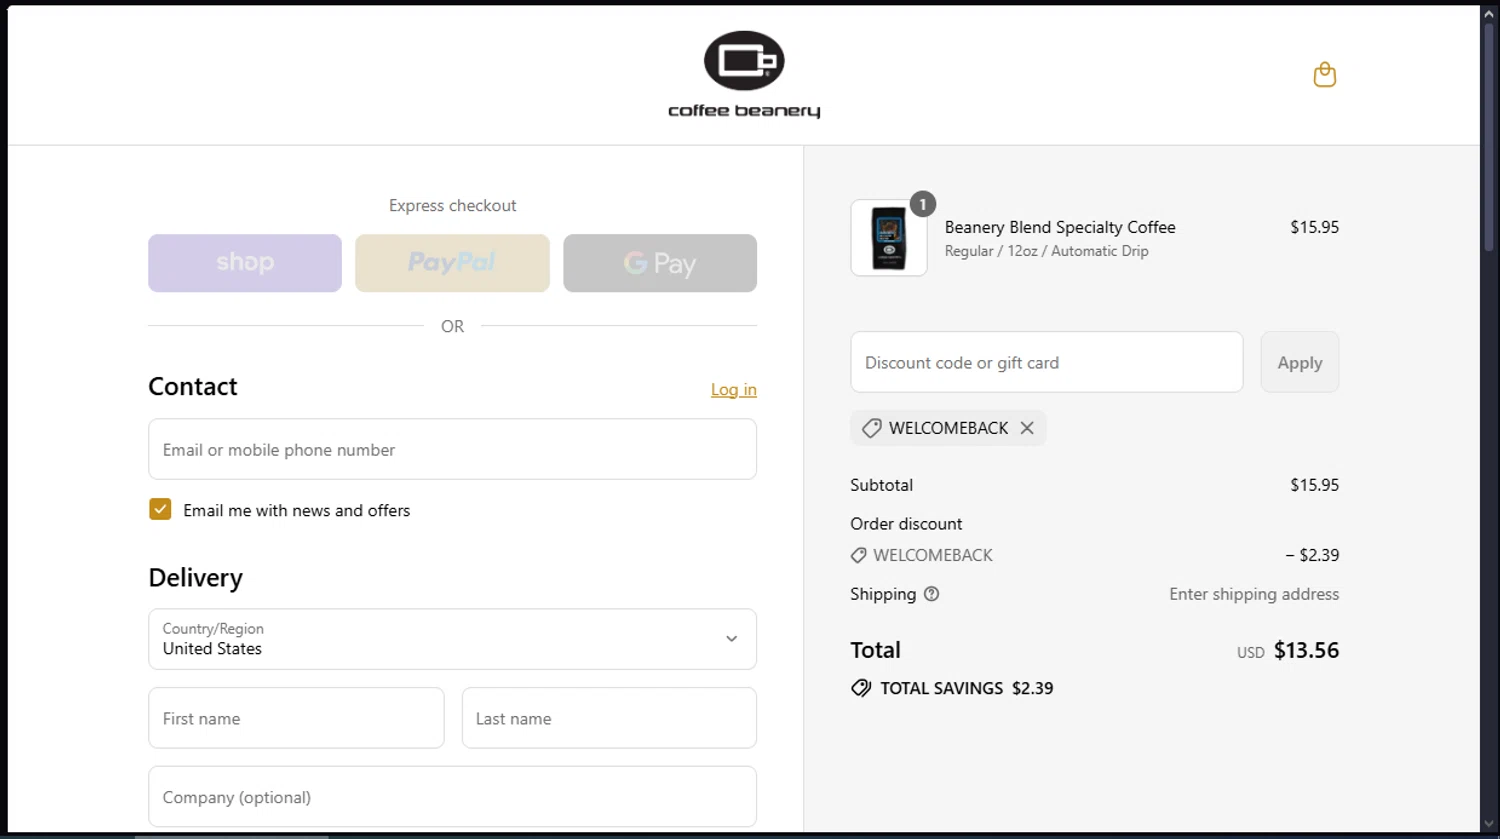1500x839 pixels.
Task: Click the Coffee Beanery logo
Action: 744,75
